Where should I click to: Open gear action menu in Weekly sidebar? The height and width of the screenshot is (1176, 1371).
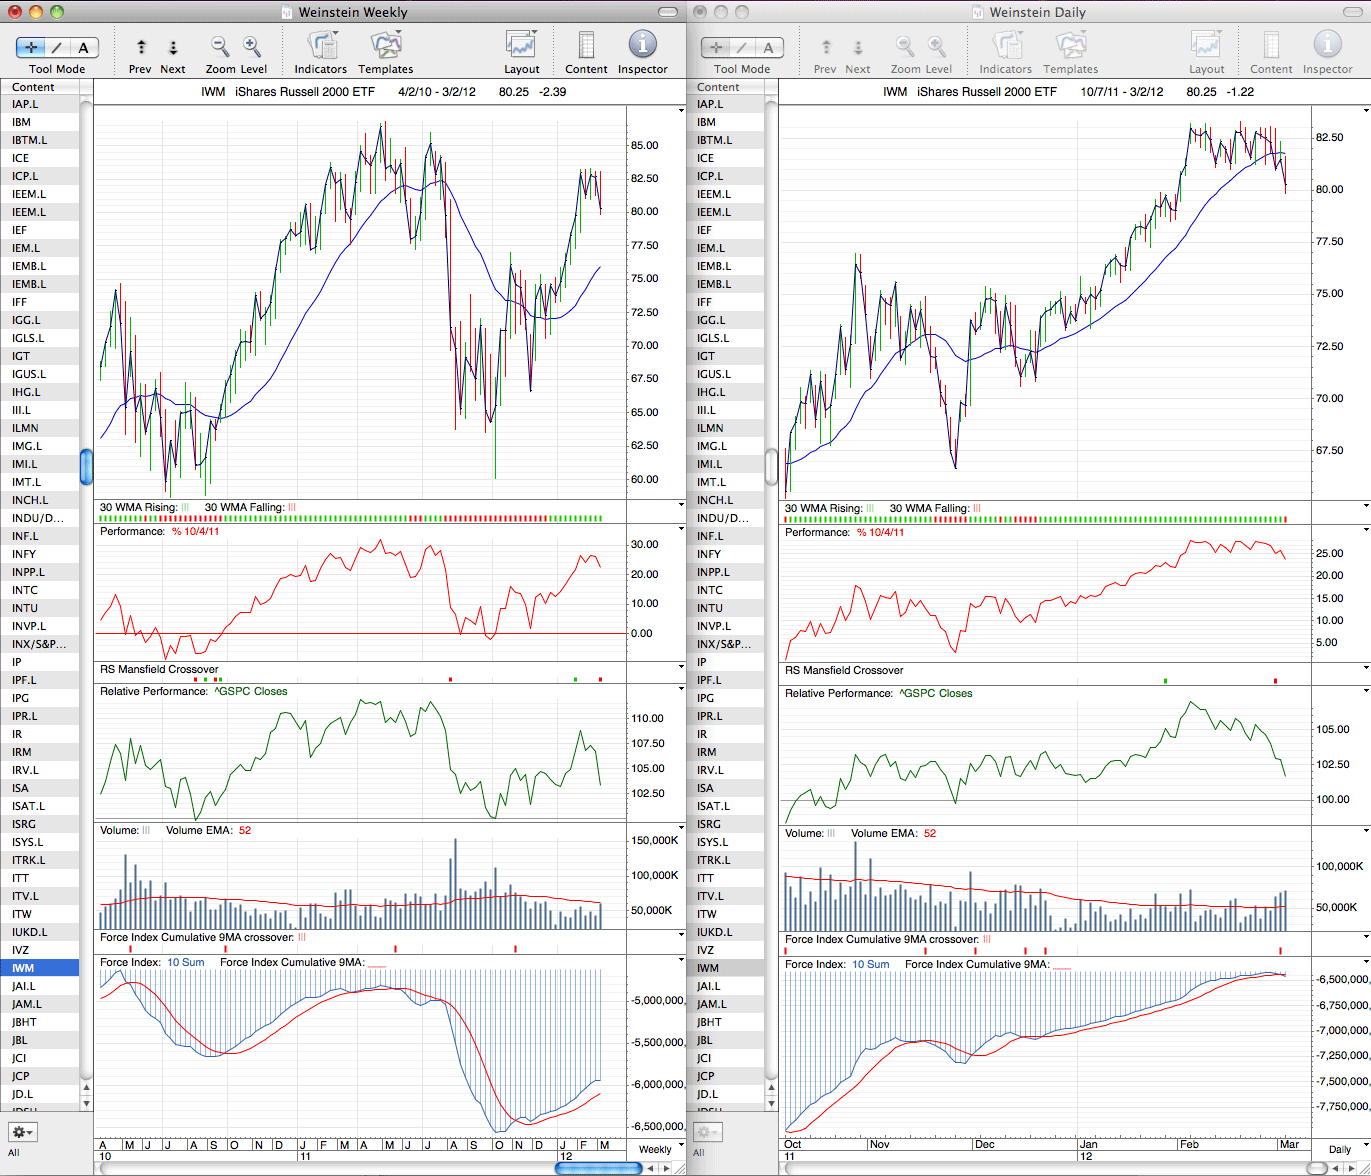point(23,1132)
